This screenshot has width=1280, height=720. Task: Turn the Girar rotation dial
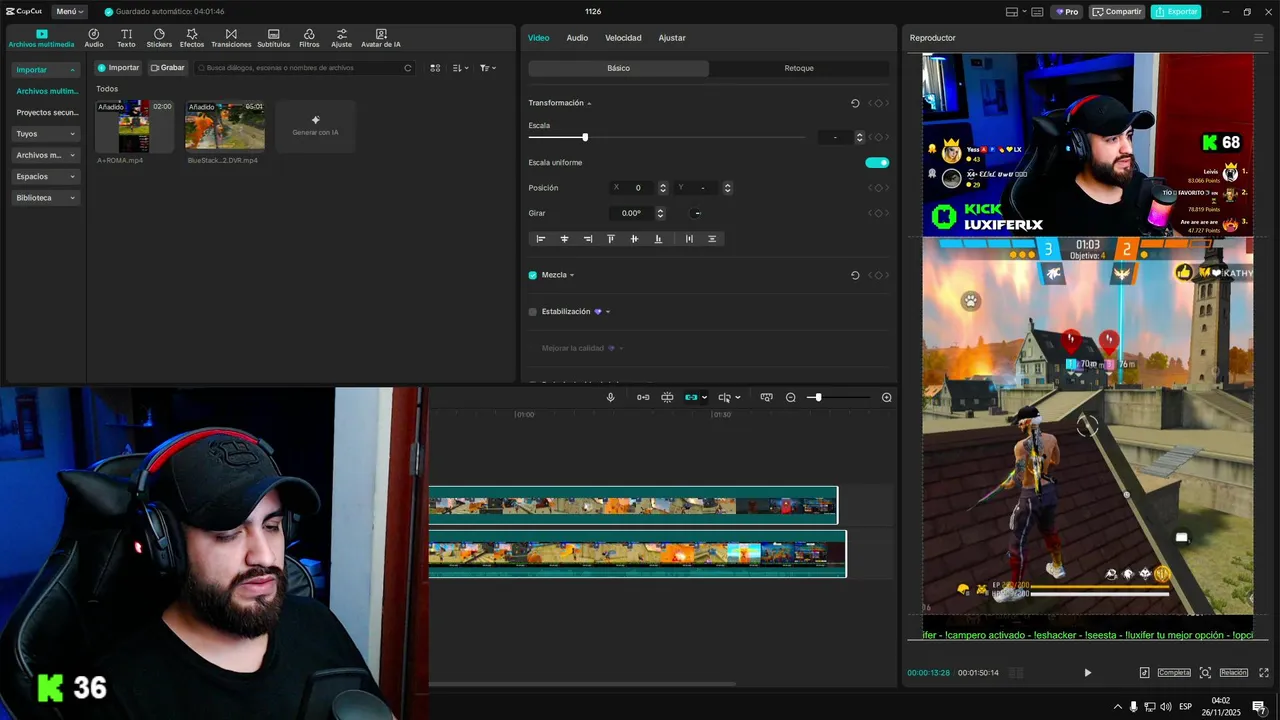(697, 213)
